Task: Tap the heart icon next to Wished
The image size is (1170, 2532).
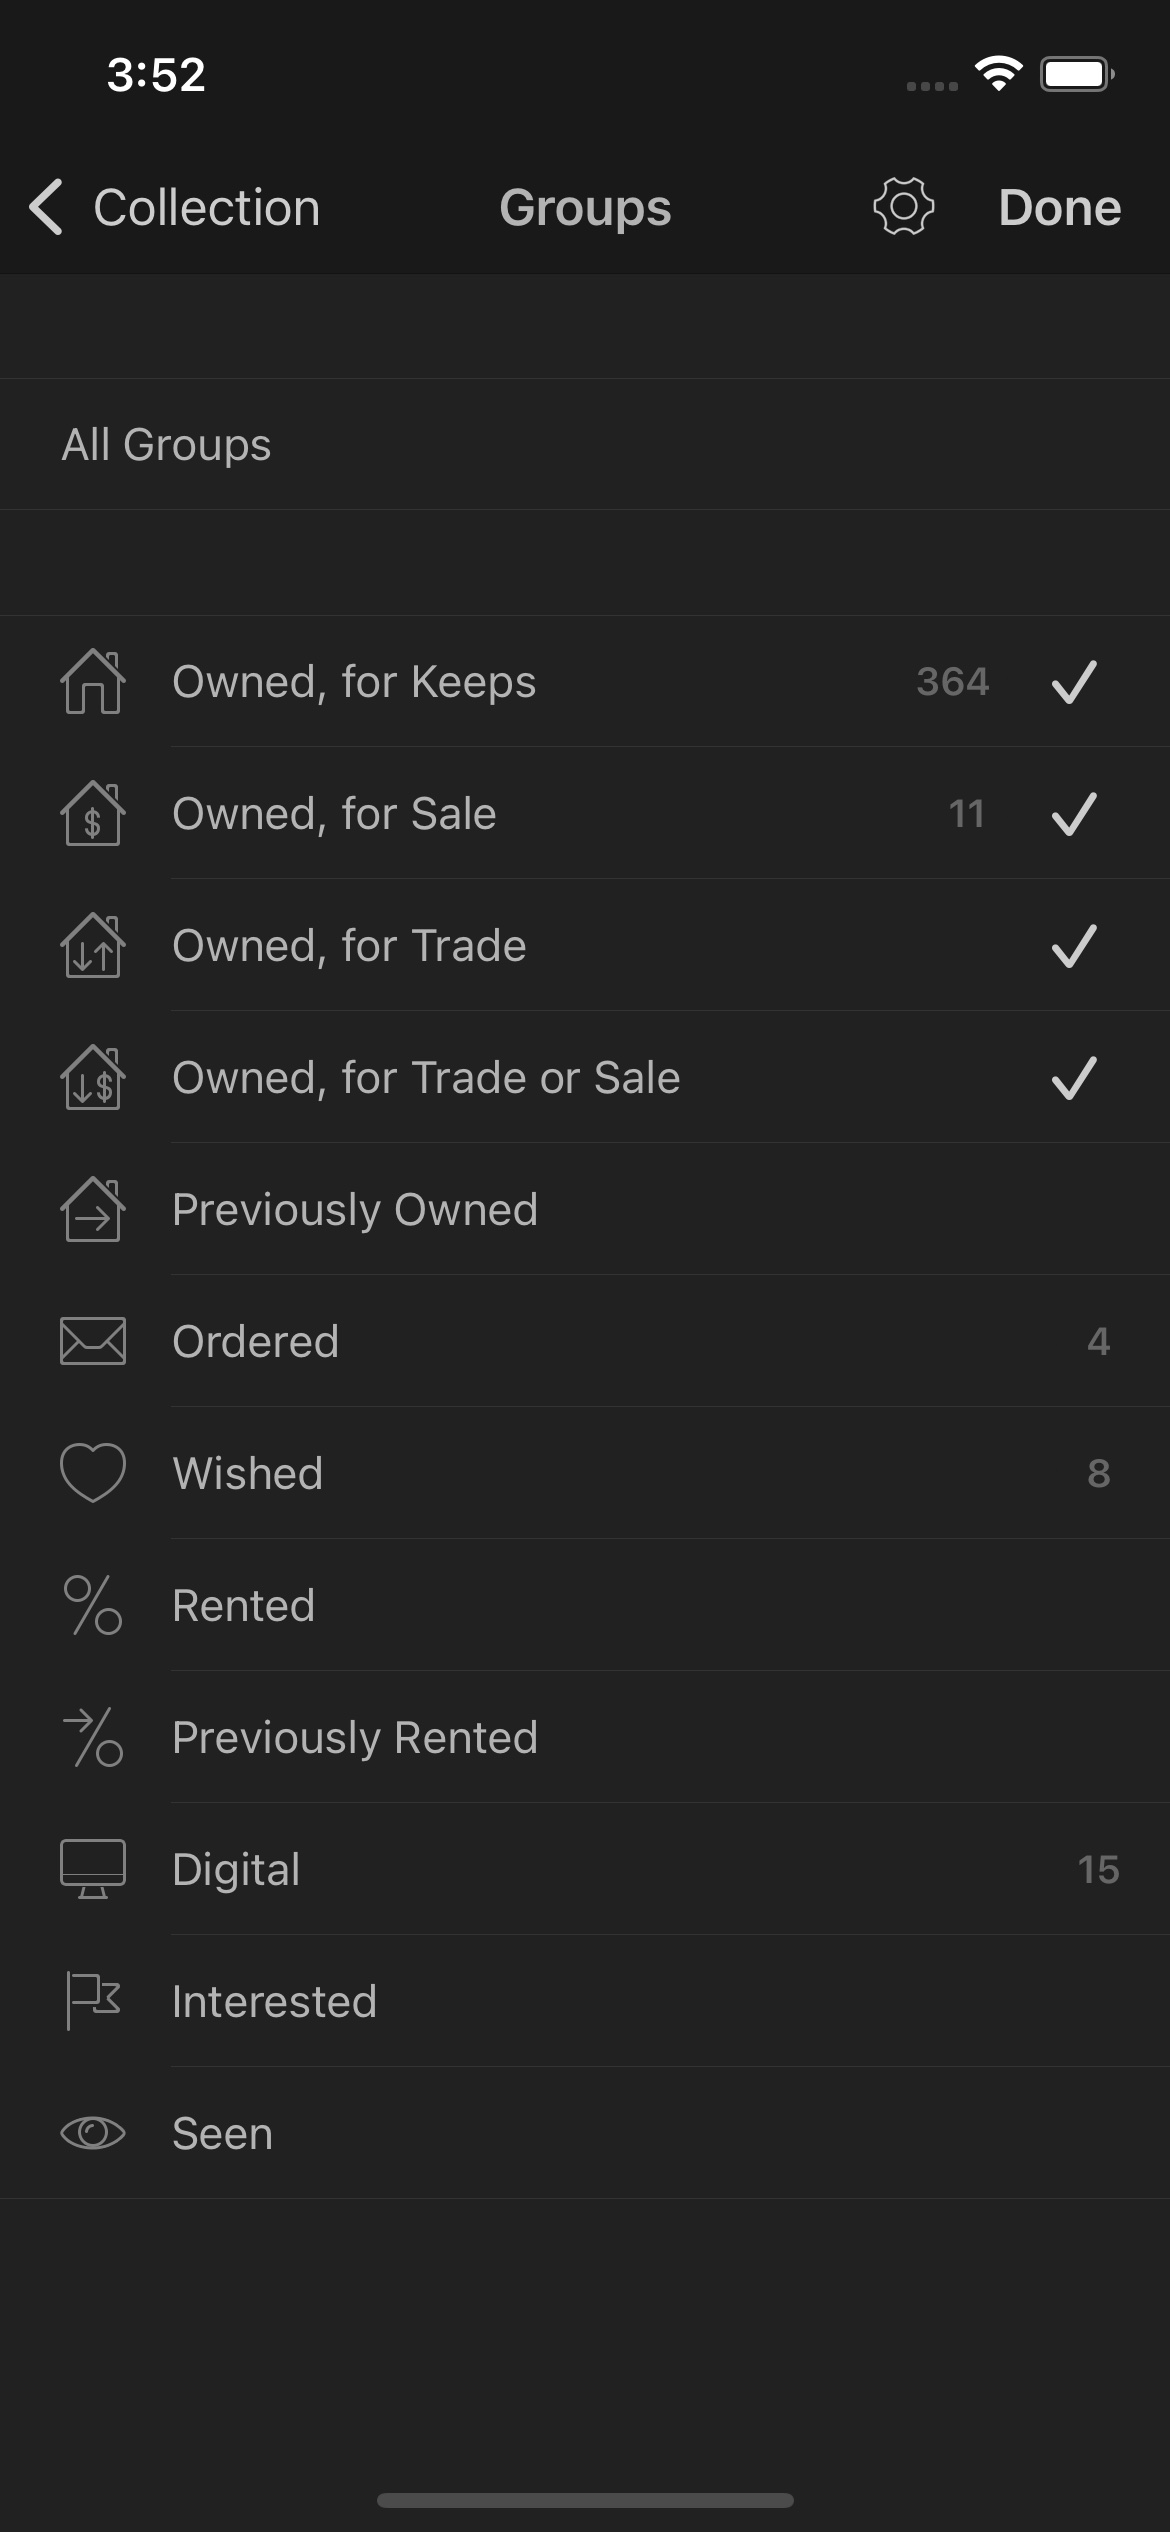Action: pyautogui.click(x=93, y=1473)
